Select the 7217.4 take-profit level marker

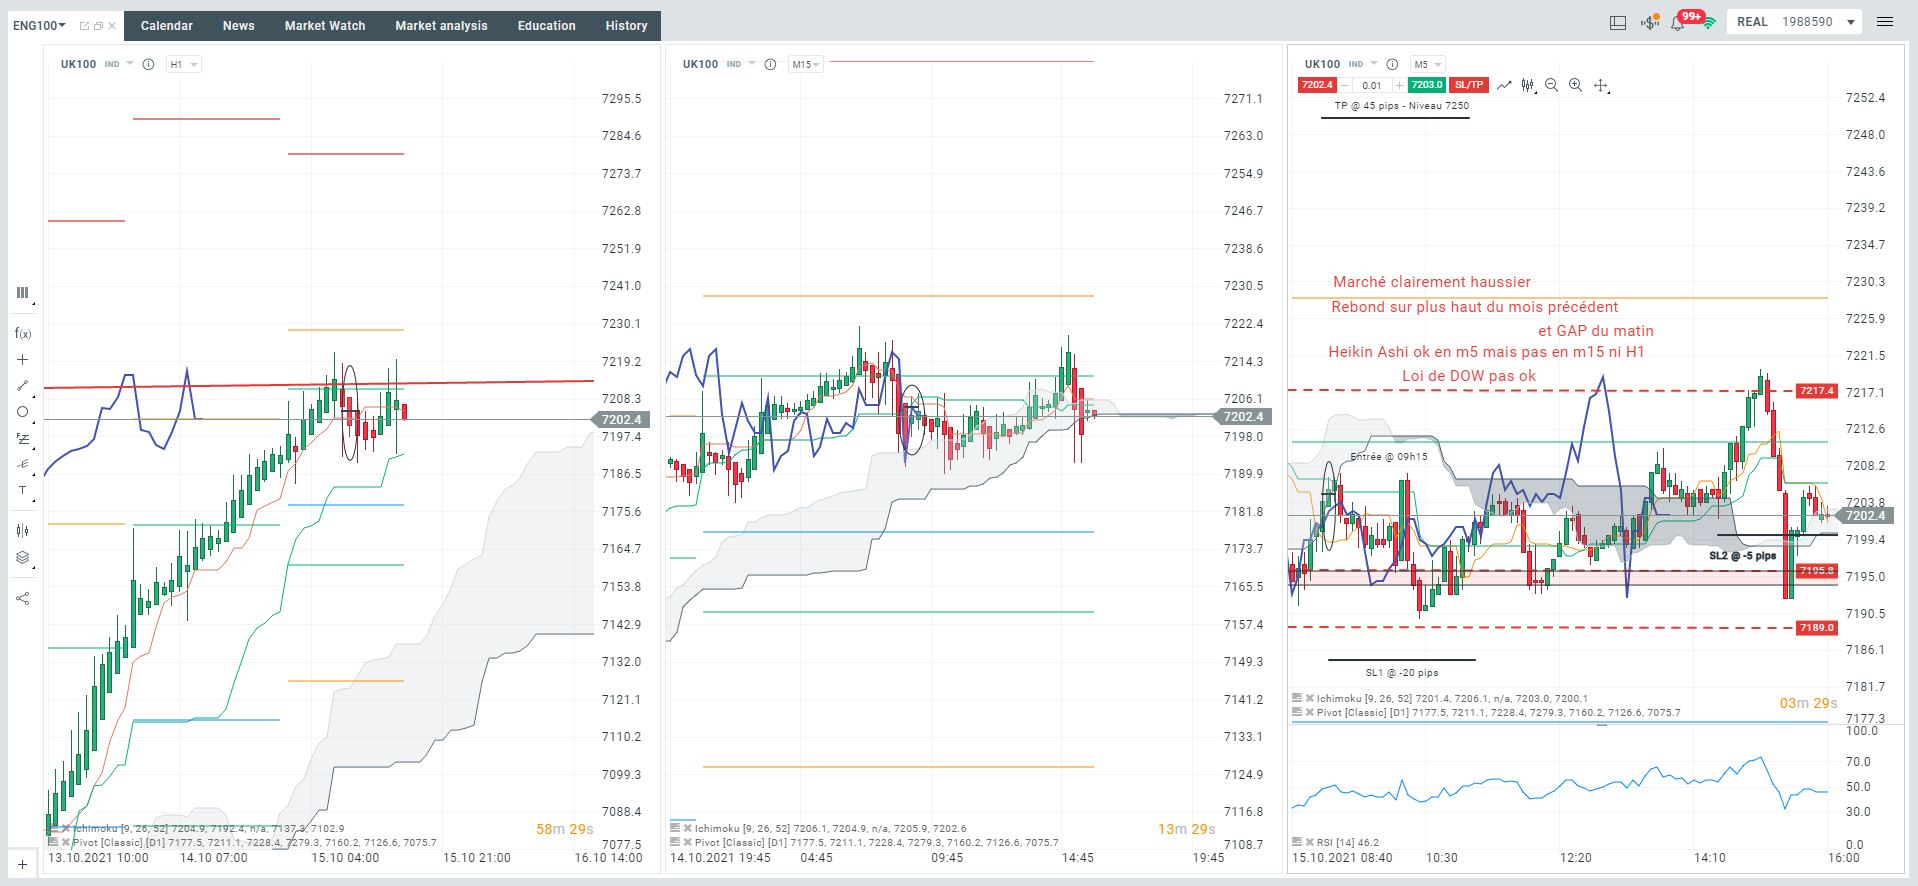pos(1817,391)
